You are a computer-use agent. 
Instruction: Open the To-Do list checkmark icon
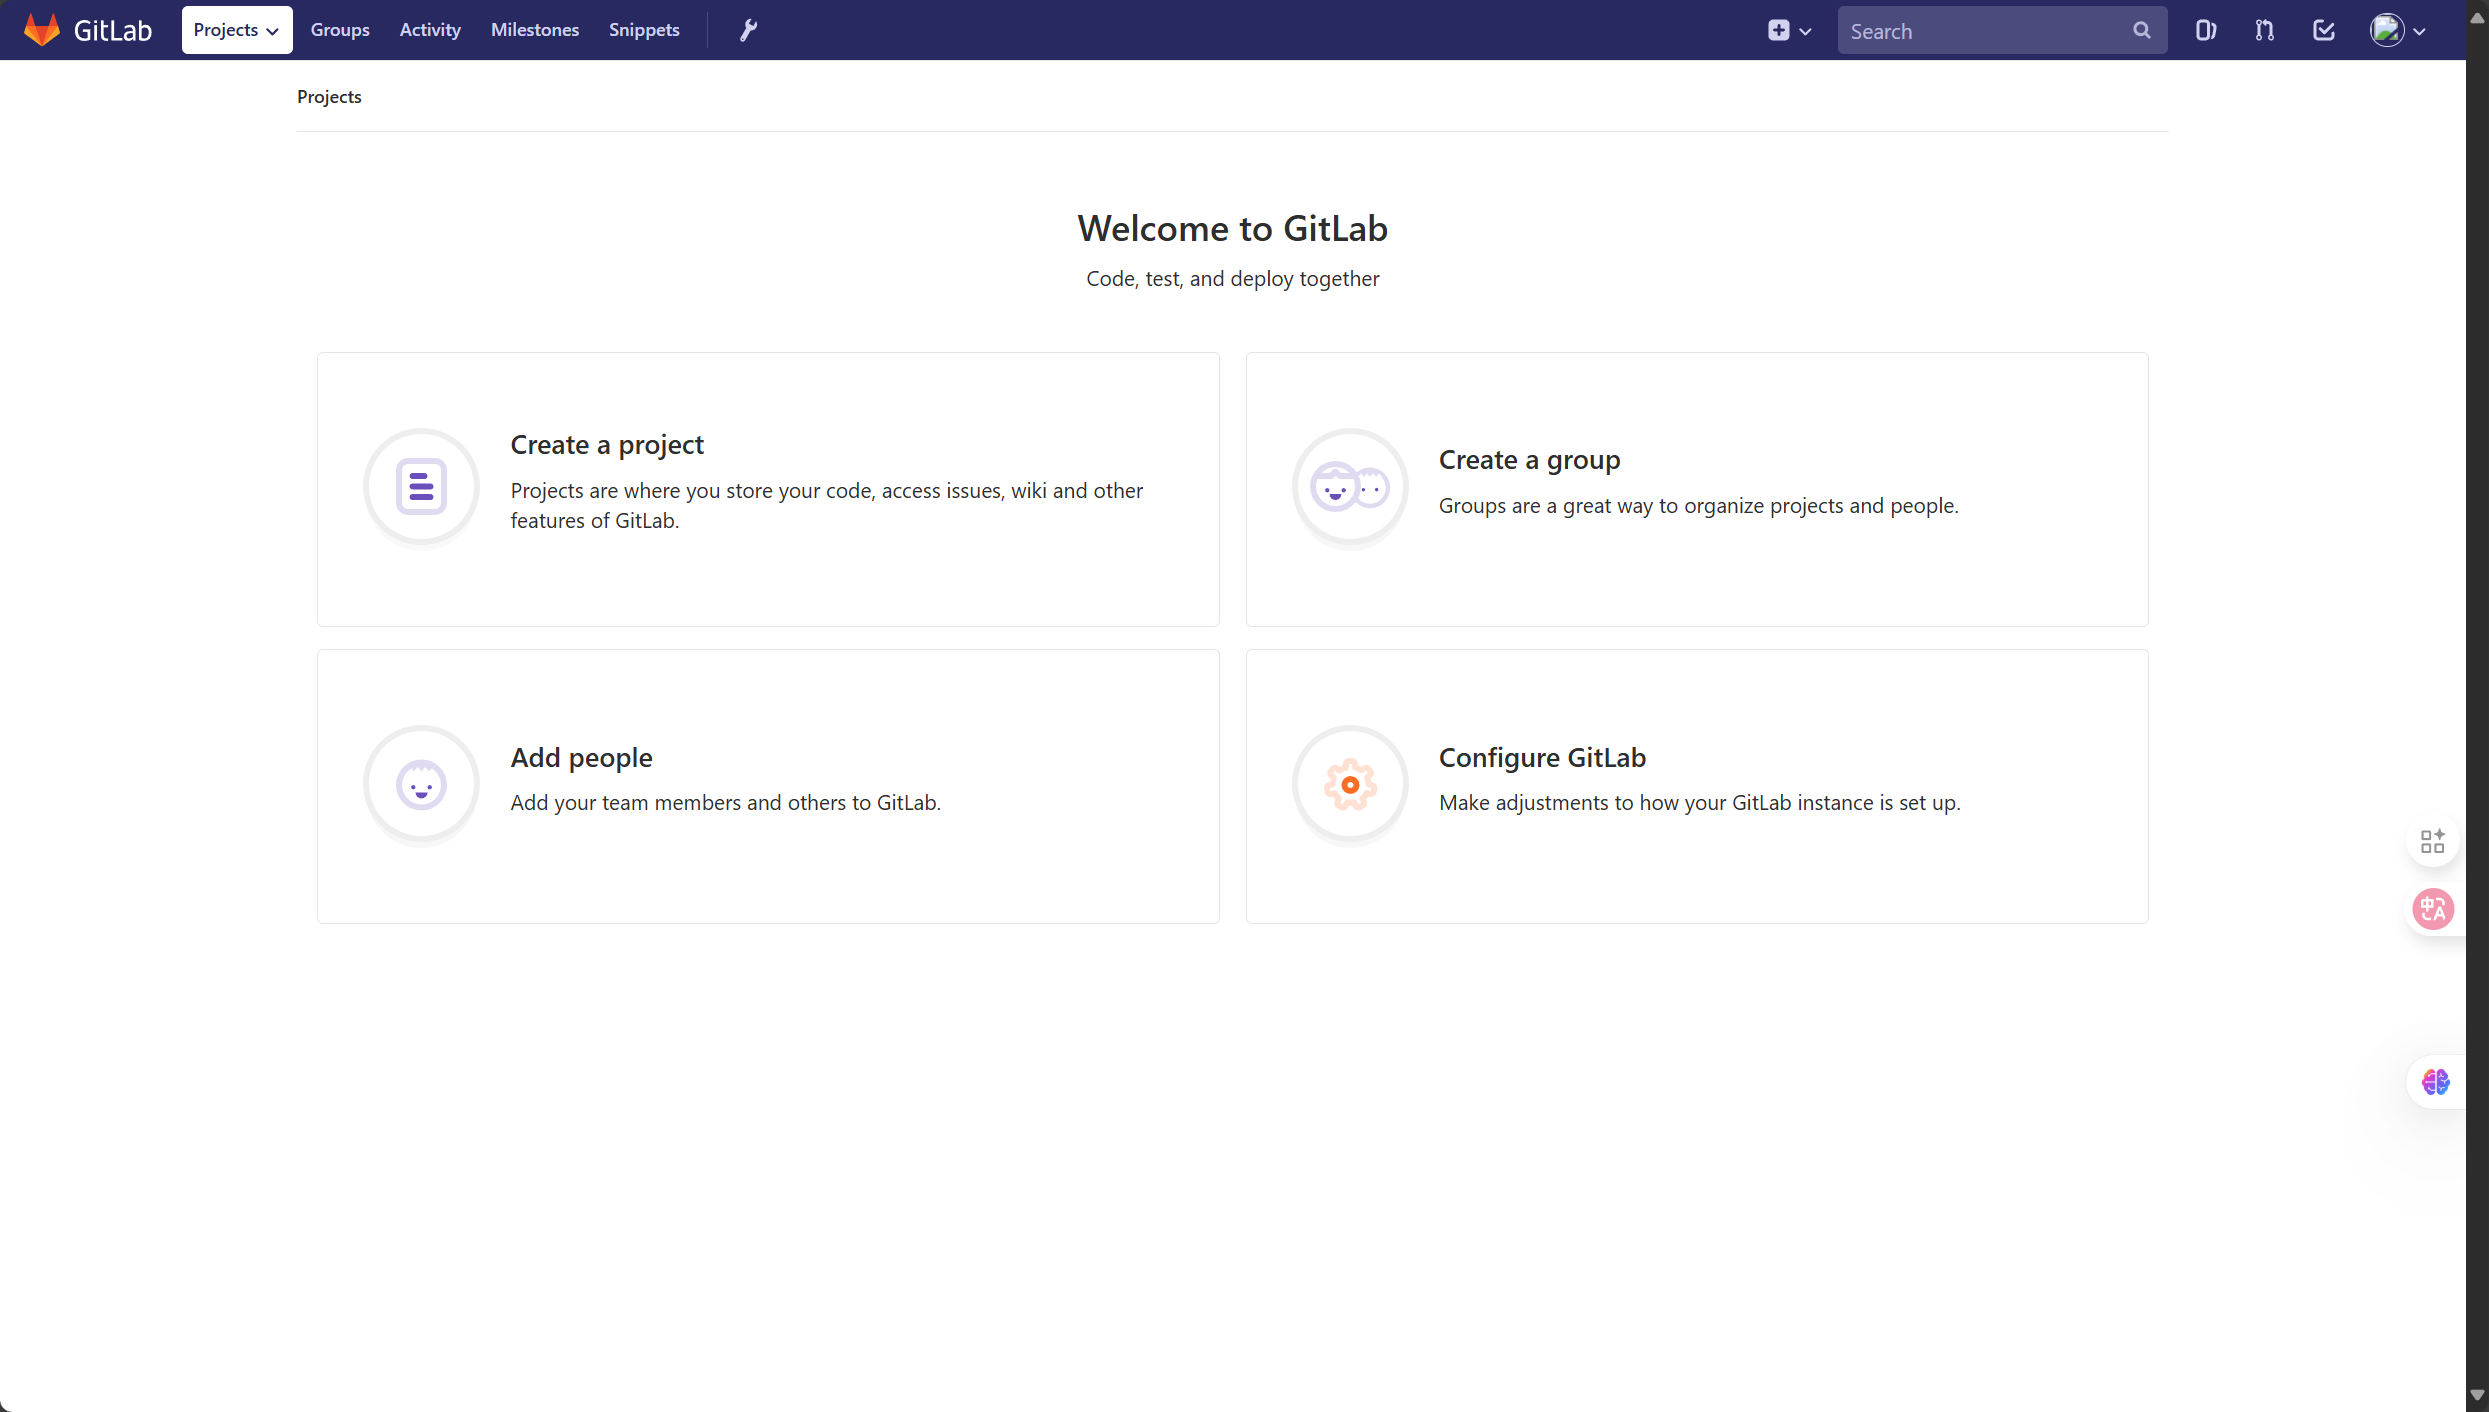click(x=2323, y=30)
